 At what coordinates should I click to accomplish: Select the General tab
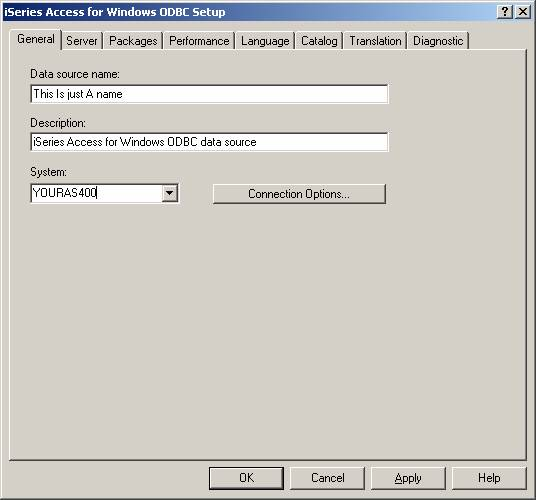pos(36,39)
